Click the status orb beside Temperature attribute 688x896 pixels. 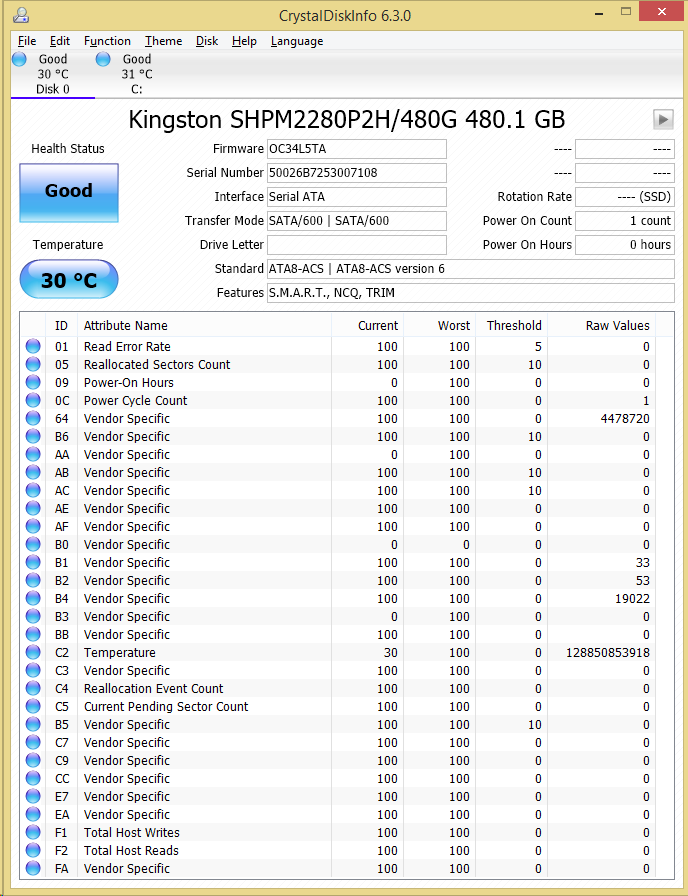[x=34, y=653]
